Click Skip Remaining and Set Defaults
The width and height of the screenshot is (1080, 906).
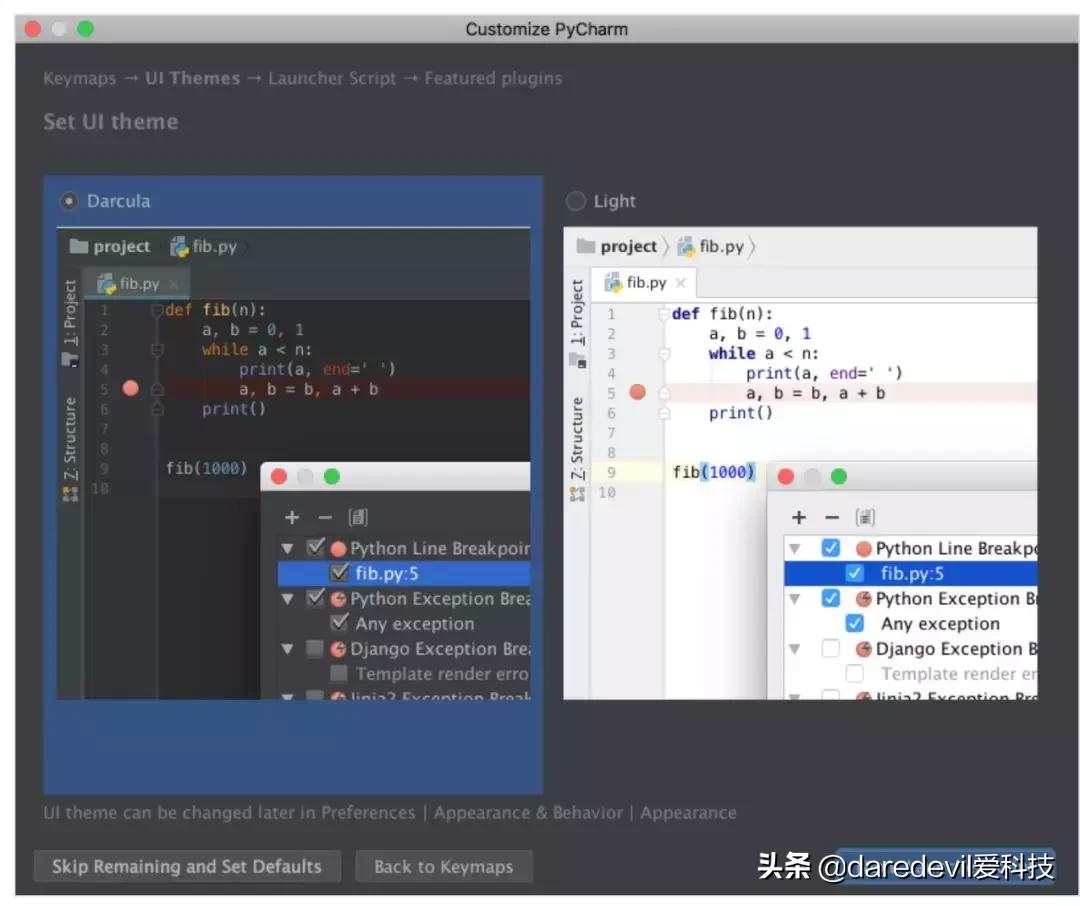point(186,866)
